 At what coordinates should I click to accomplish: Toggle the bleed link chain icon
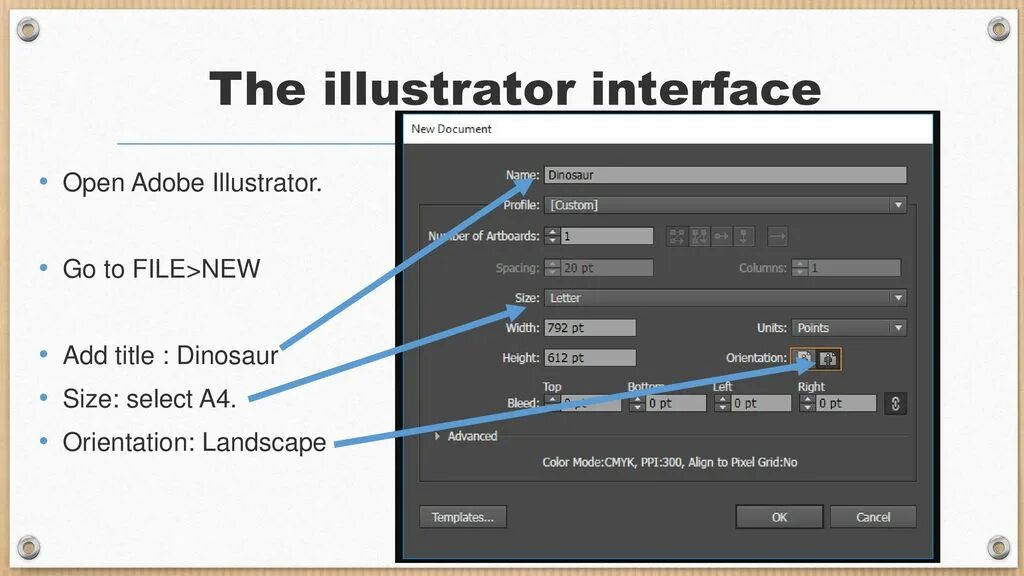(895, 404)
